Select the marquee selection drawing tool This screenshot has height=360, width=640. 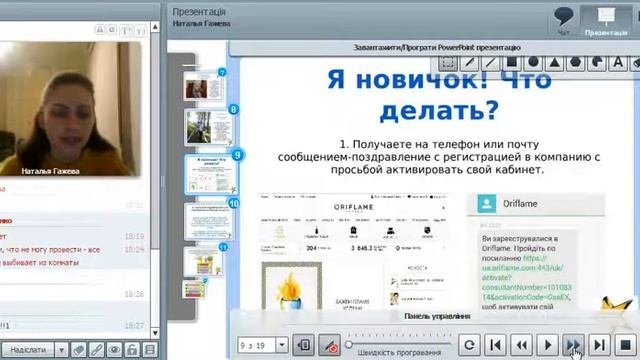pyautogui.click(x=448, y=63)
